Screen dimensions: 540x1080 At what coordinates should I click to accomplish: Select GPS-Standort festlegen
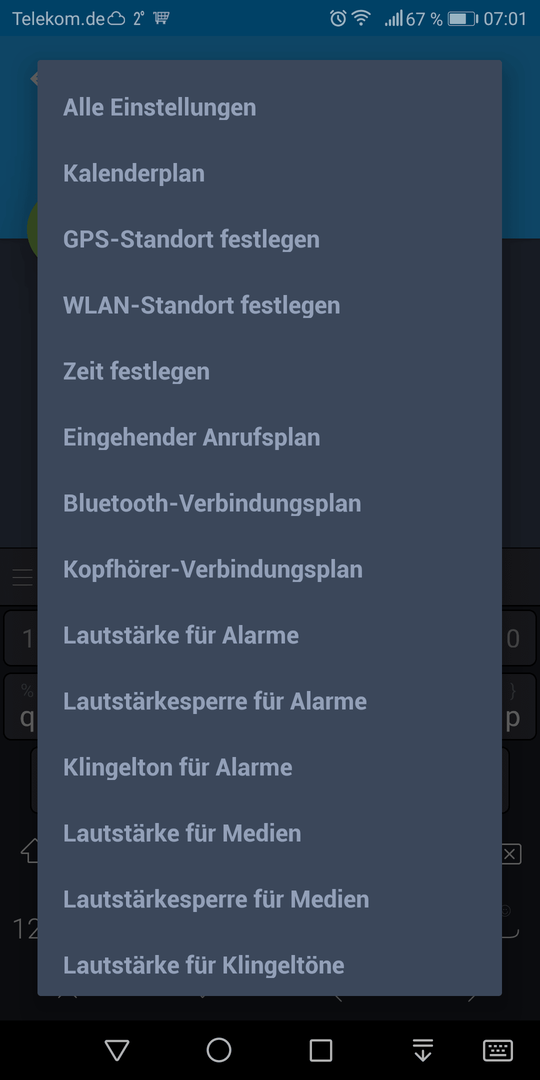coord(269,240)
